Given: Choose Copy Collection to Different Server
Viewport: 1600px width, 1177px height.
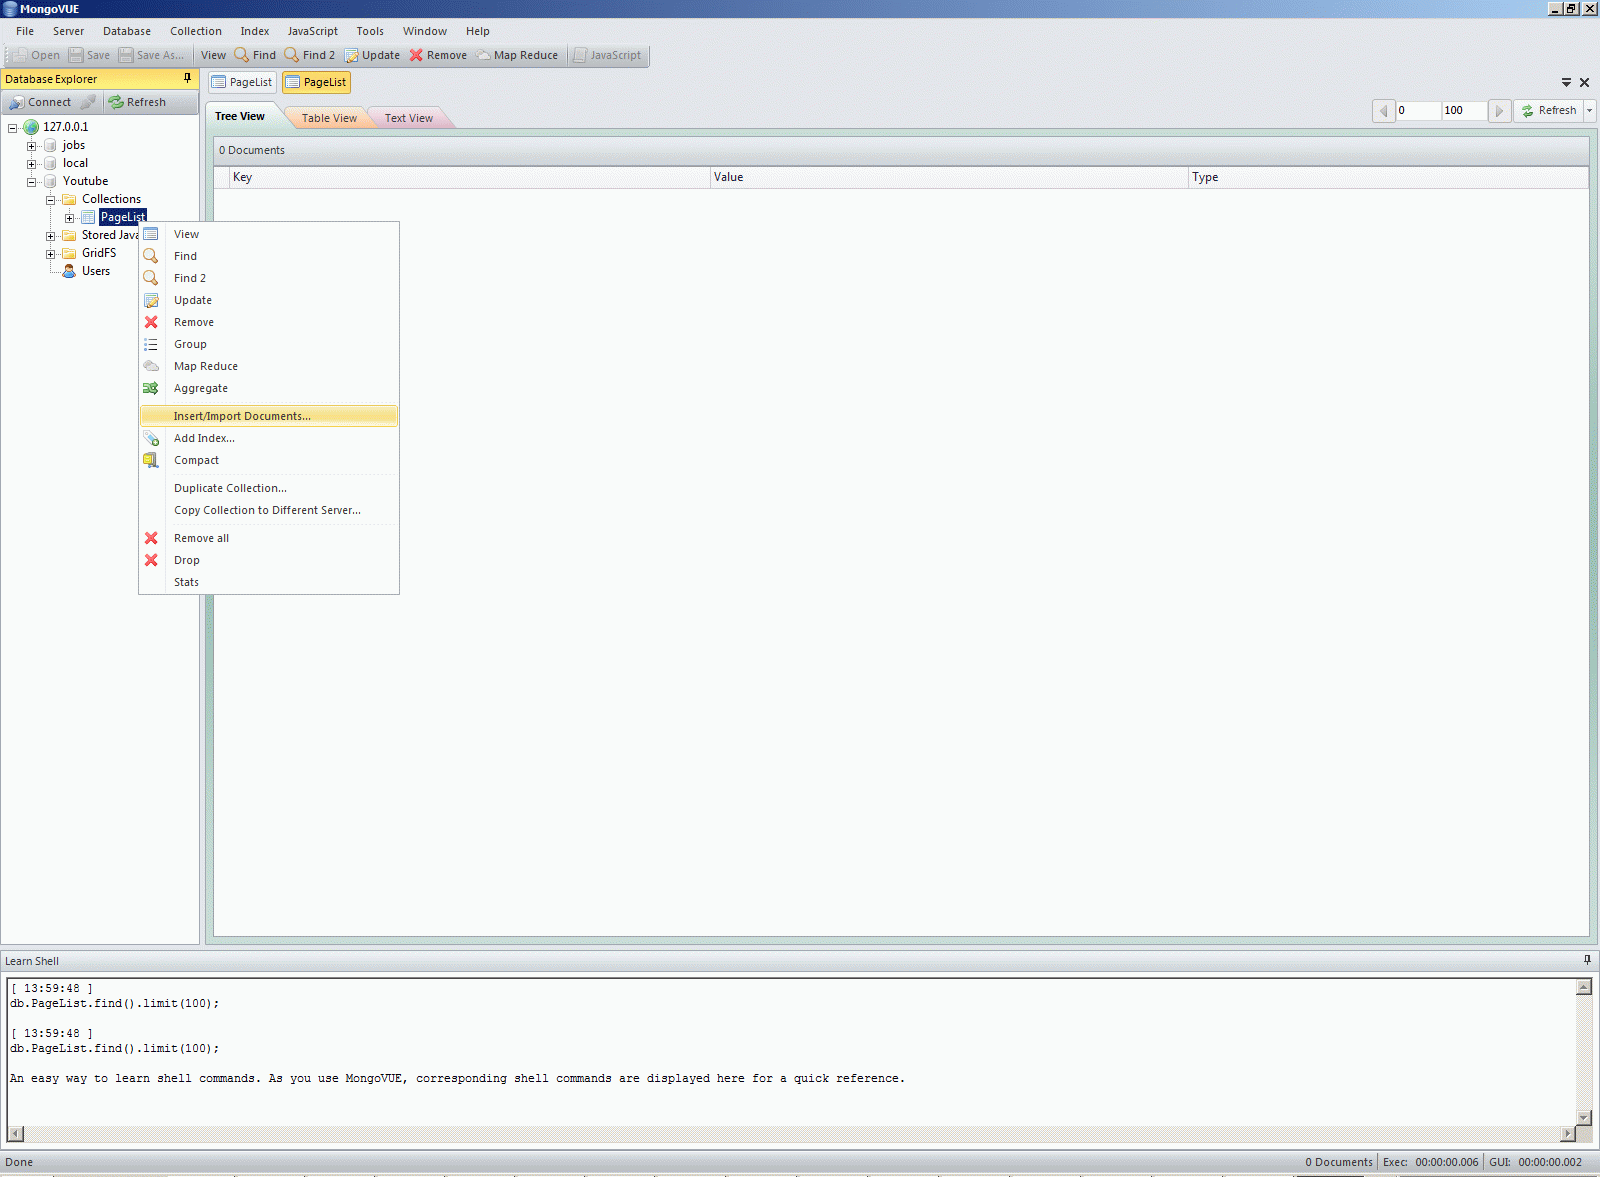Looking at the screenshot, I should tap(269, 510).
